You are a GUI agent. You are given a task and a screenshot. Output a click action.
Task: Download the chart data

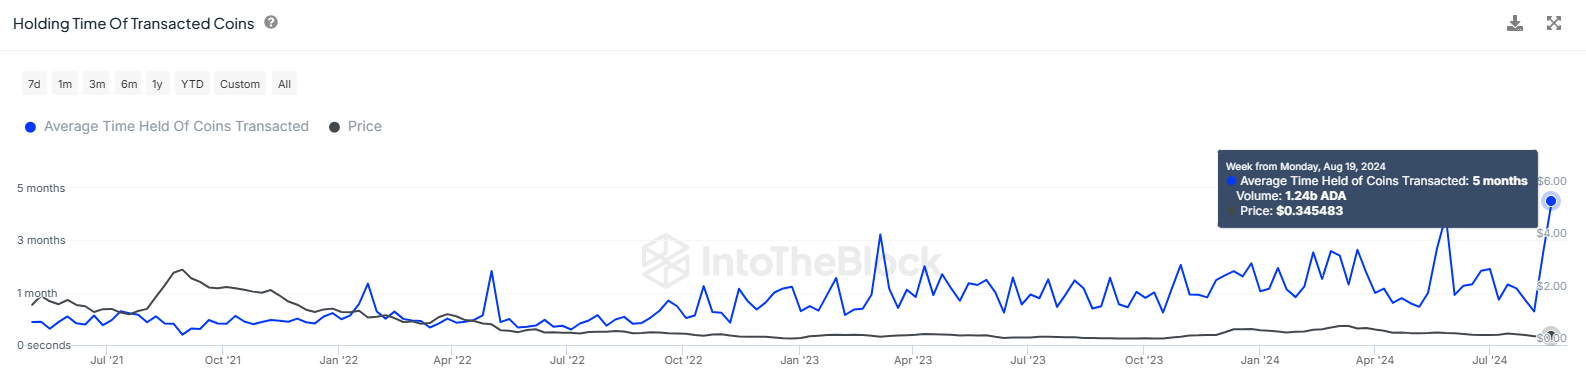click(x=1515, y=23)
